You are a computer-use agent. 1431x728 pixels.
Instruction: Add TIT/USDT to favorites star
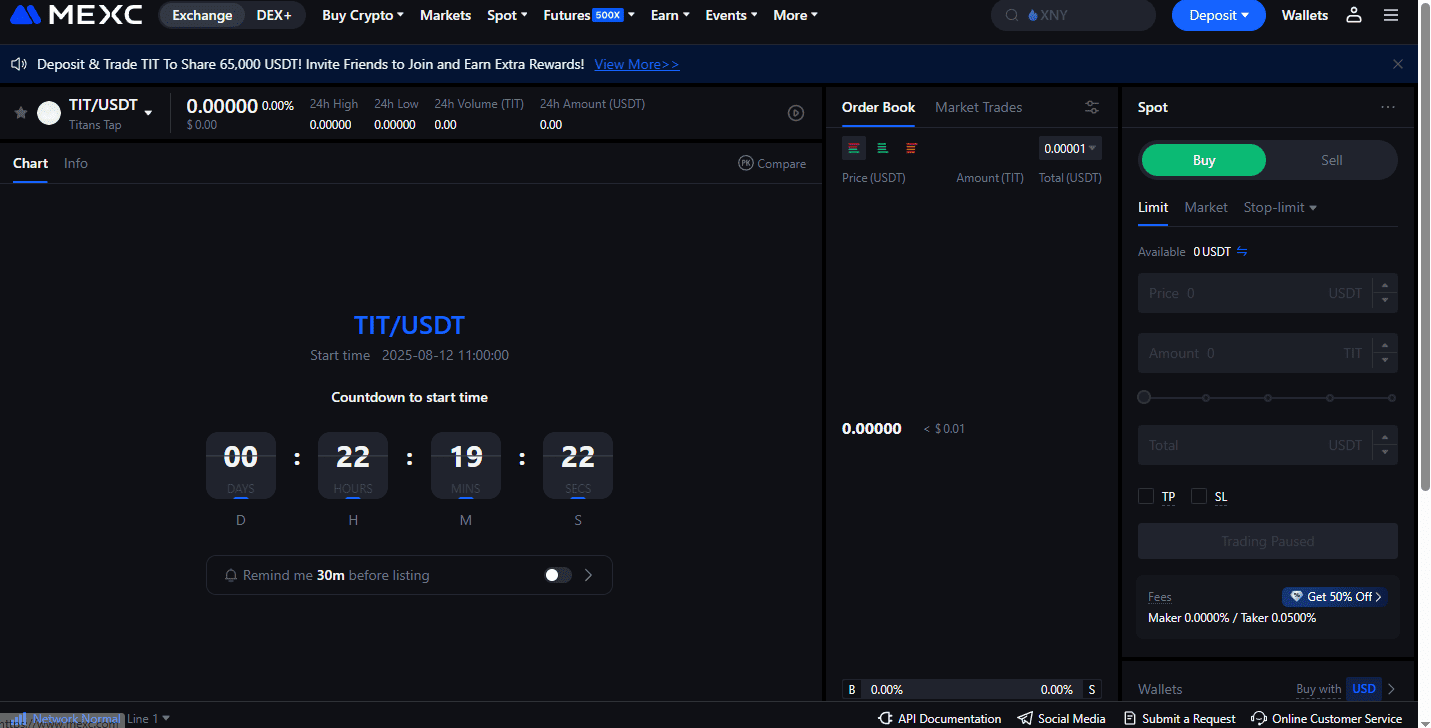tap(20, 113)
